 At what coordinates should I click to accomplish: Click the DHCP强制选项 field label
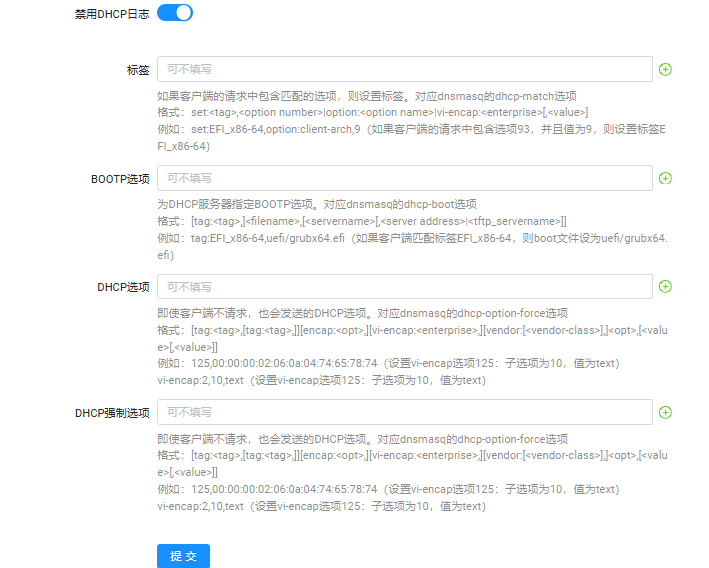(112, 413)
